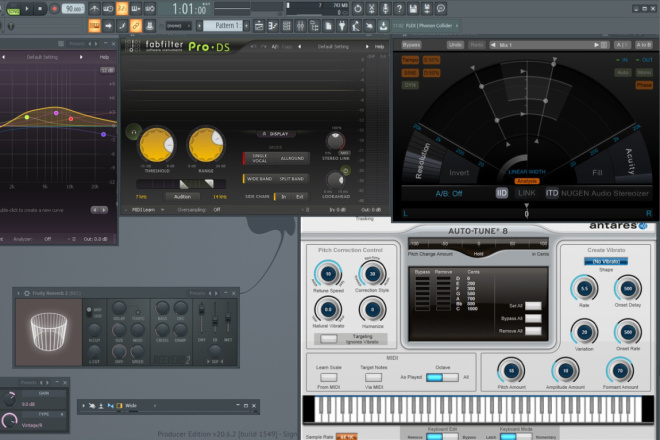Toggle the orange typing keyboard to piano icon
660x440 pixels.
click(x=94, y=26)
